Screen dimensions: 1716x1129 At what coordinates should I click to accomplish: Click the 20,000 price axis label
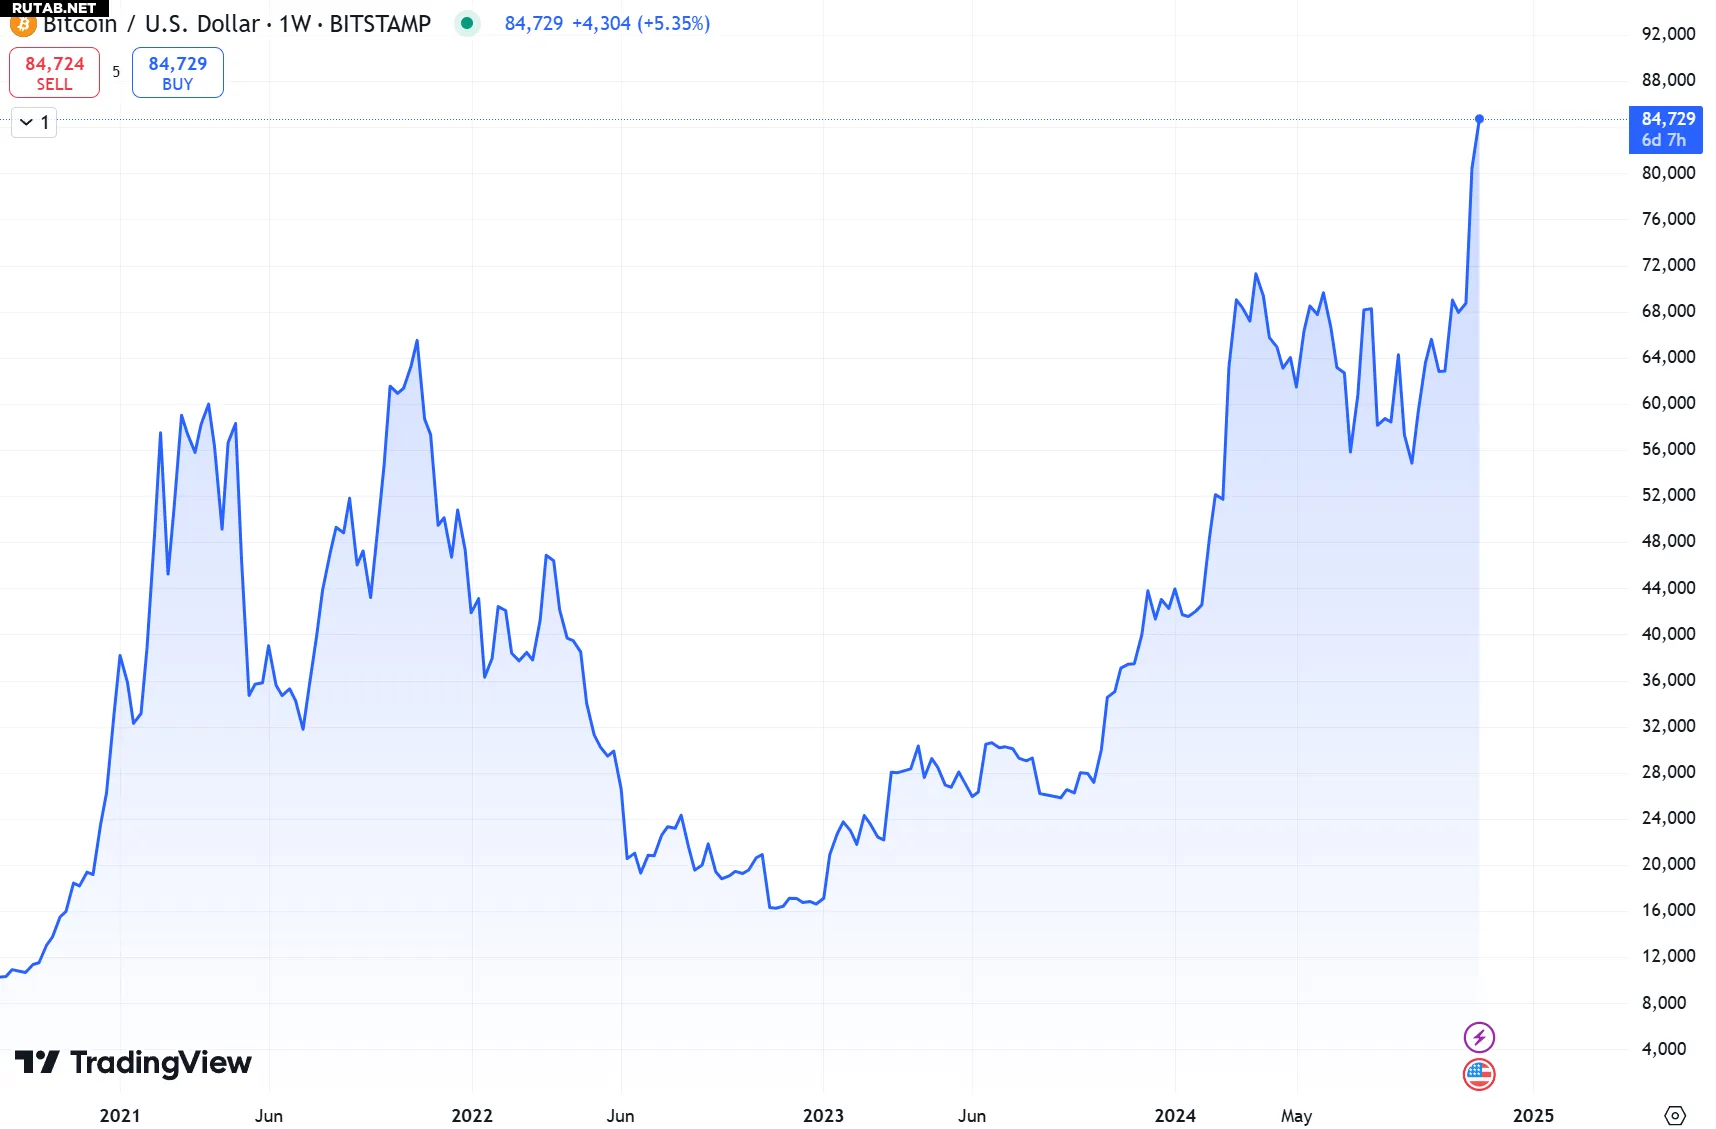pos(1669,864)
